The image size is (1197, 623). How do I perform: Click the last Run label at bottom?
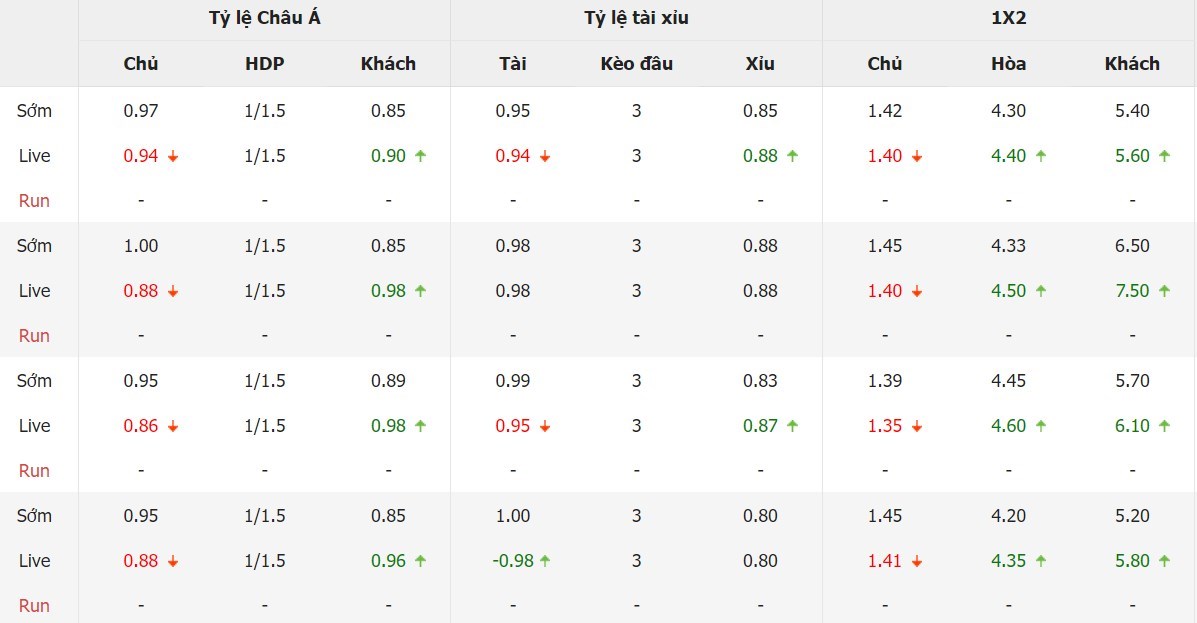coord(34,605)
